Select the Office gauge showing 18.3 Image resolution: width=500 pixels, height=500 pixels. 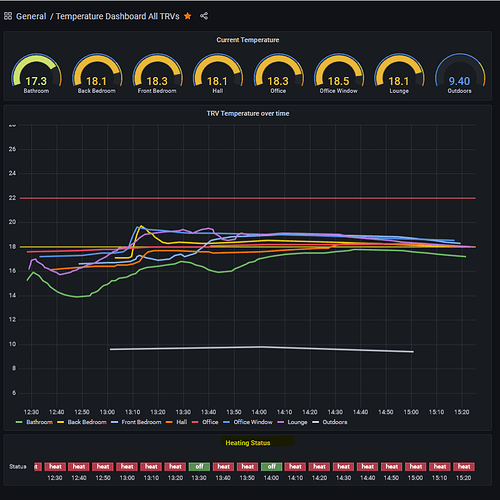(278, 74)
